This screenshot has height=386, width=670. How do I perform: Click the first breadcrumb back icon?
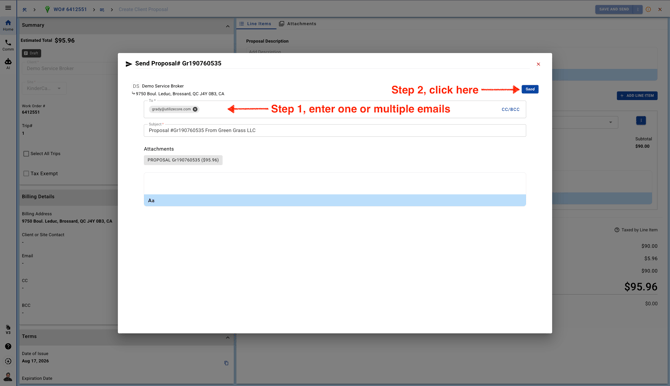24,9
